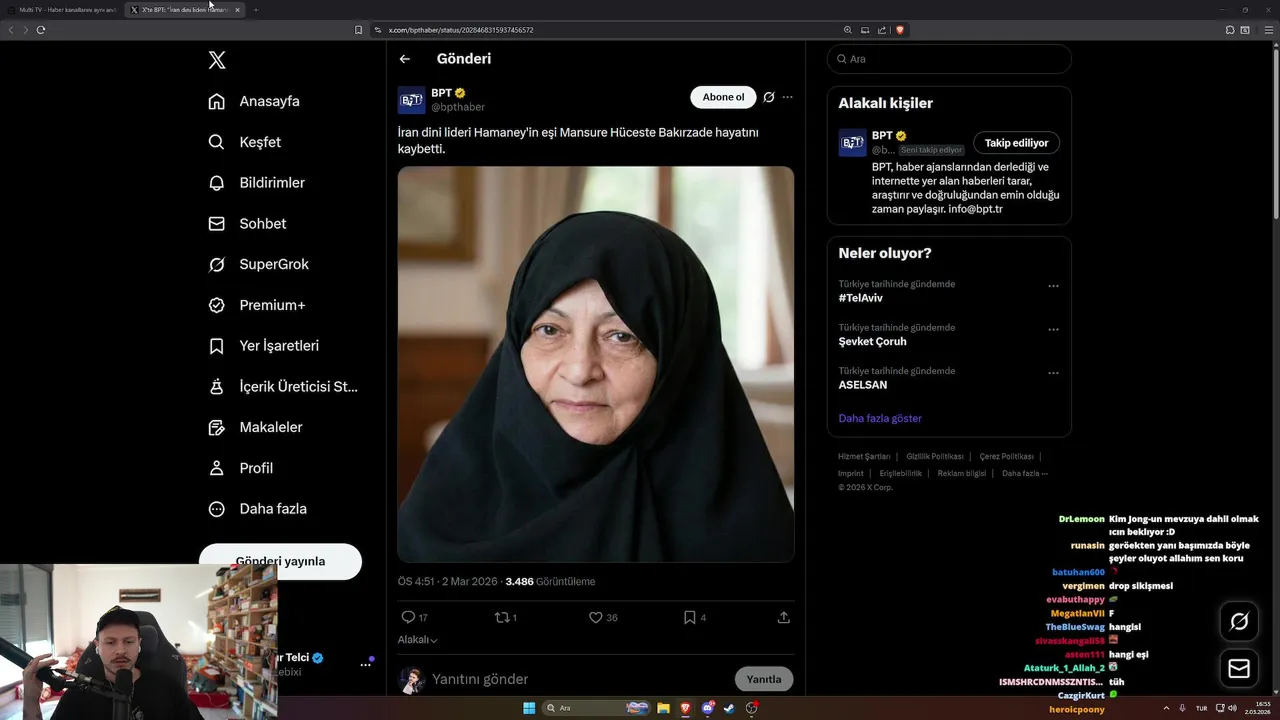The image size is (1280, 720).
Task: Open @bpthaber handle link
Action: [458, 107]
